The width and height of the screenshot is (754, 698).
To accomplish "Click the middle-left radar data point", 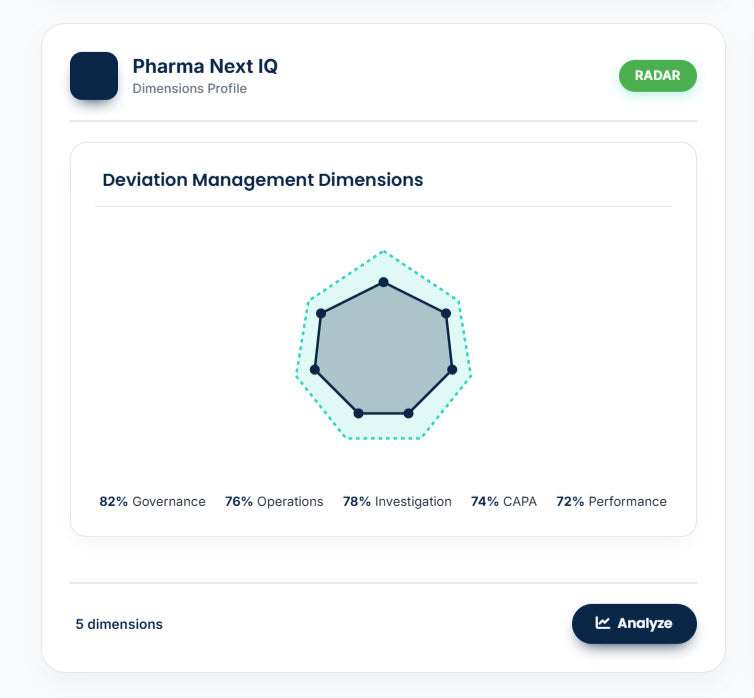I will (314, 370).
